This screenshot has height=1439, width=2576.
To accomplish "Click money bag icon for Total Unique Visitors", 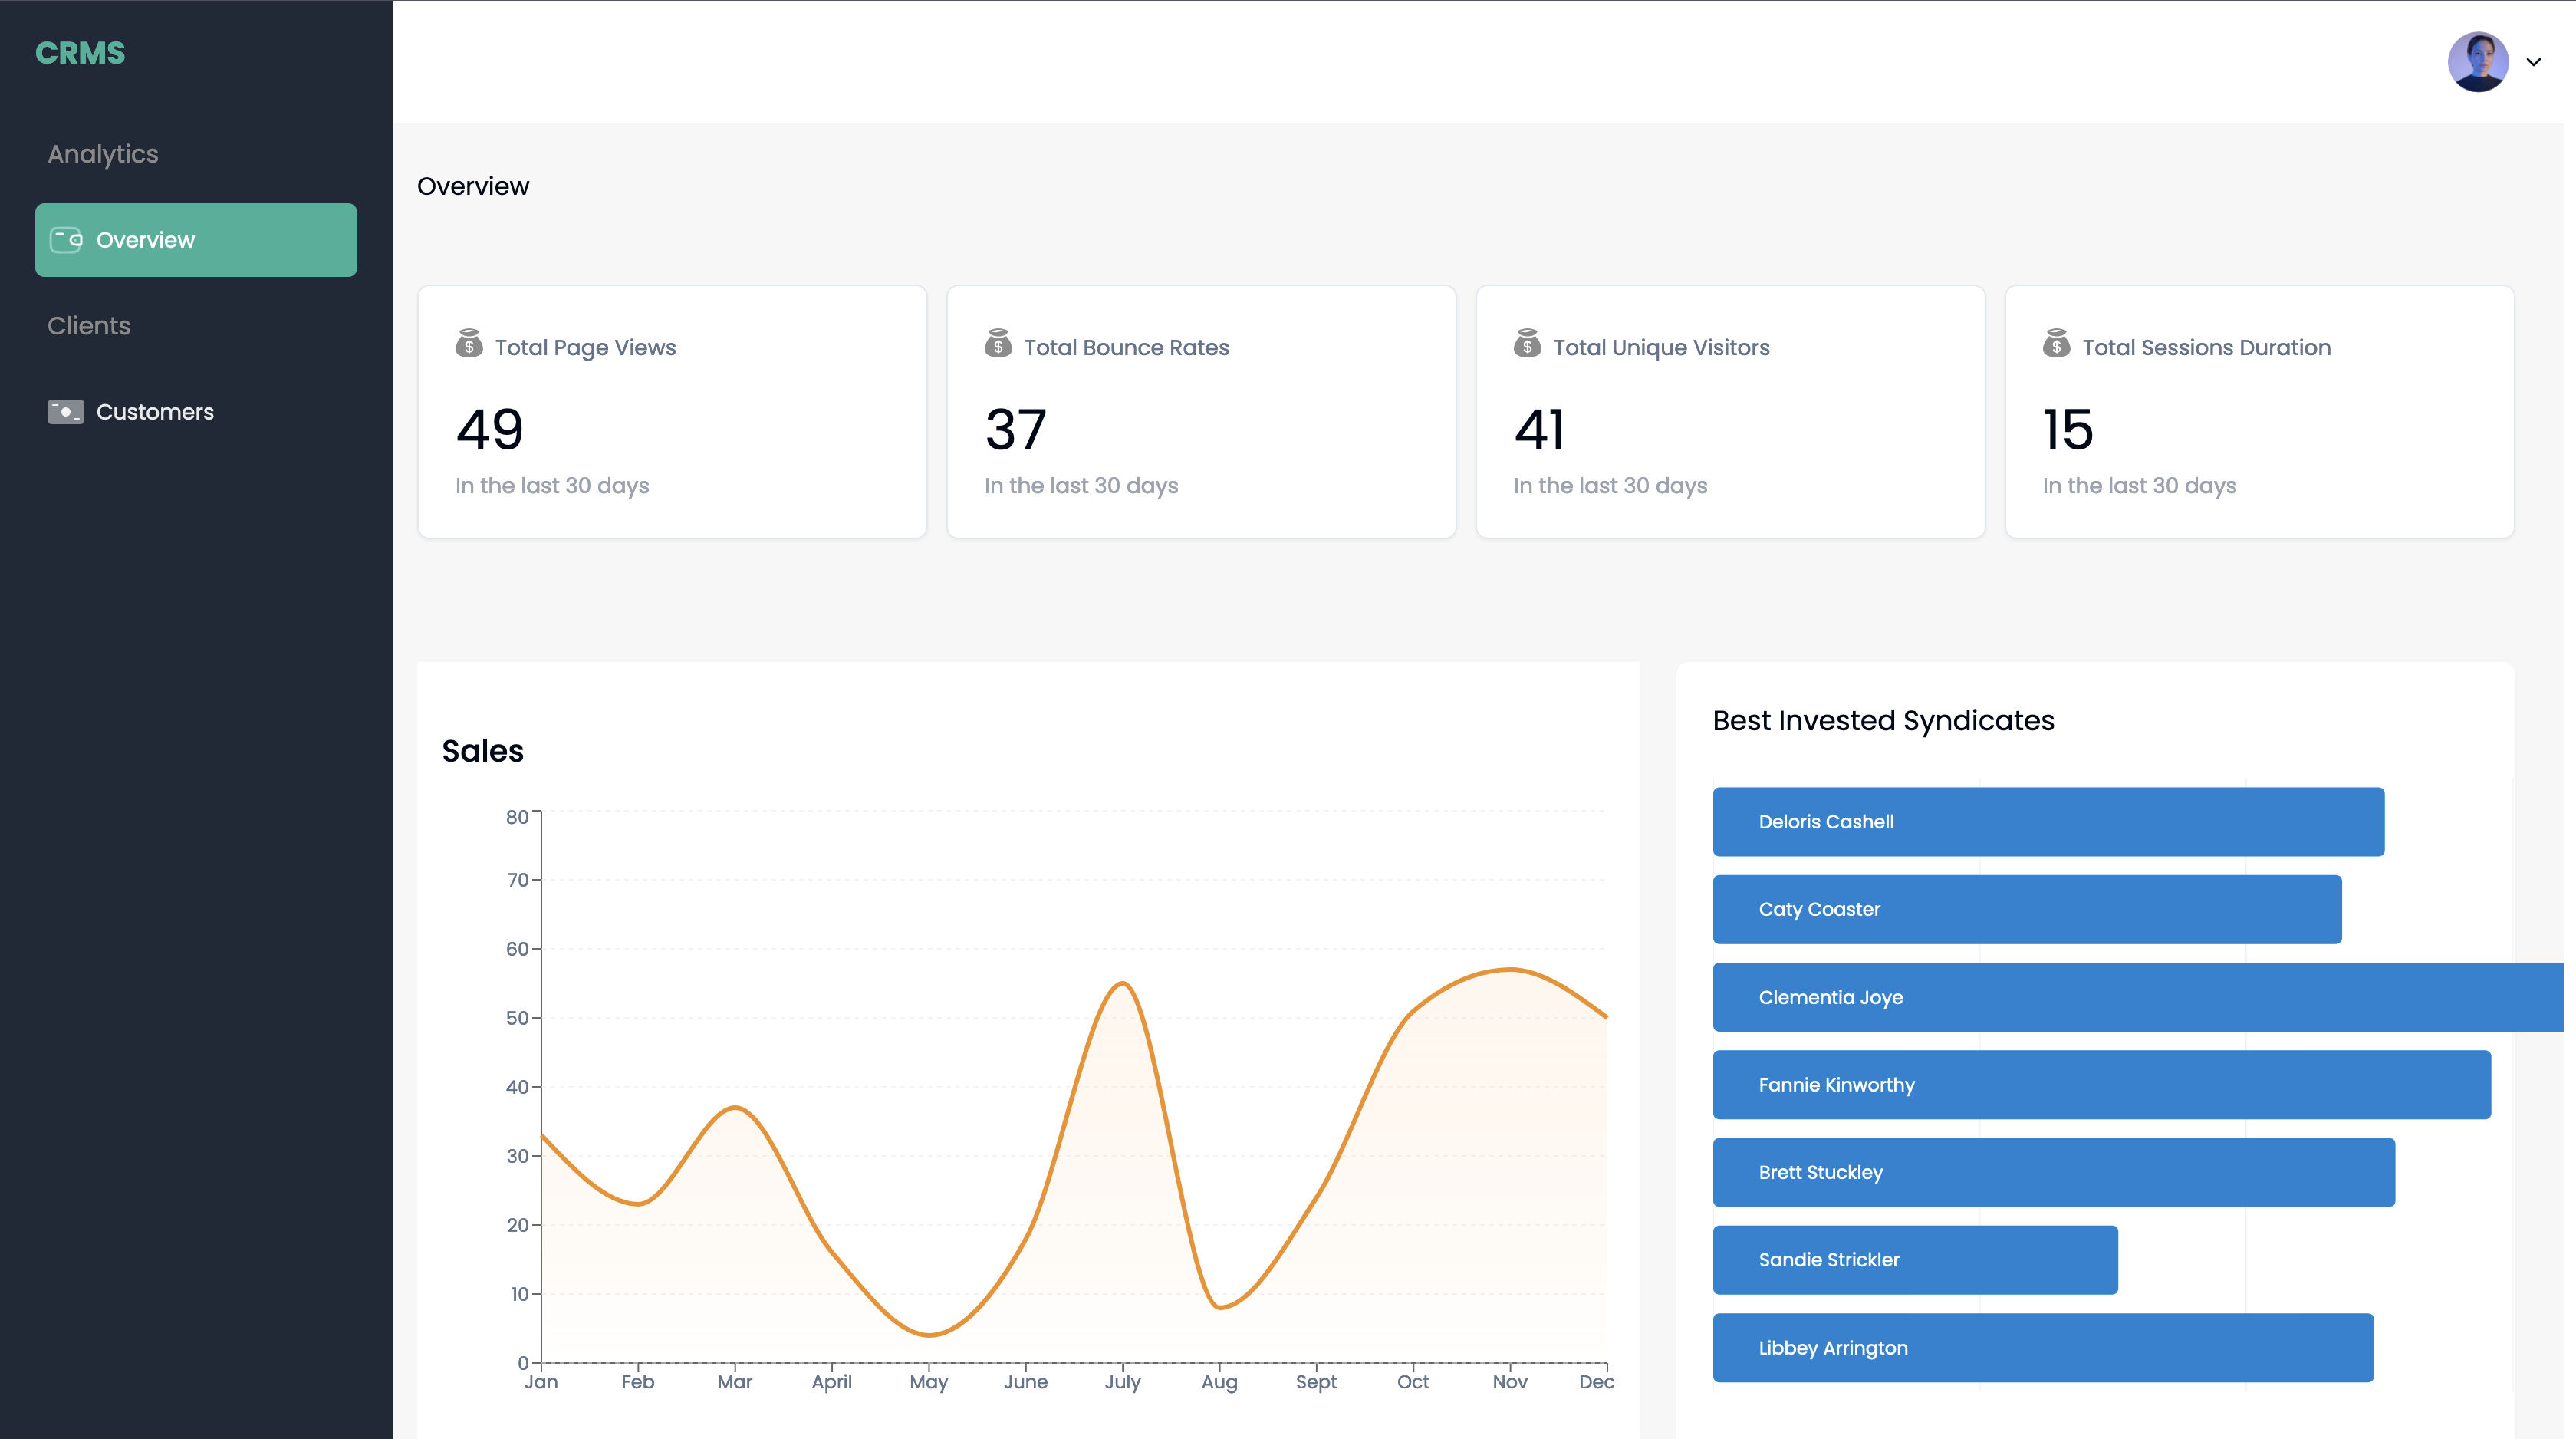I will pos(1527,344).
